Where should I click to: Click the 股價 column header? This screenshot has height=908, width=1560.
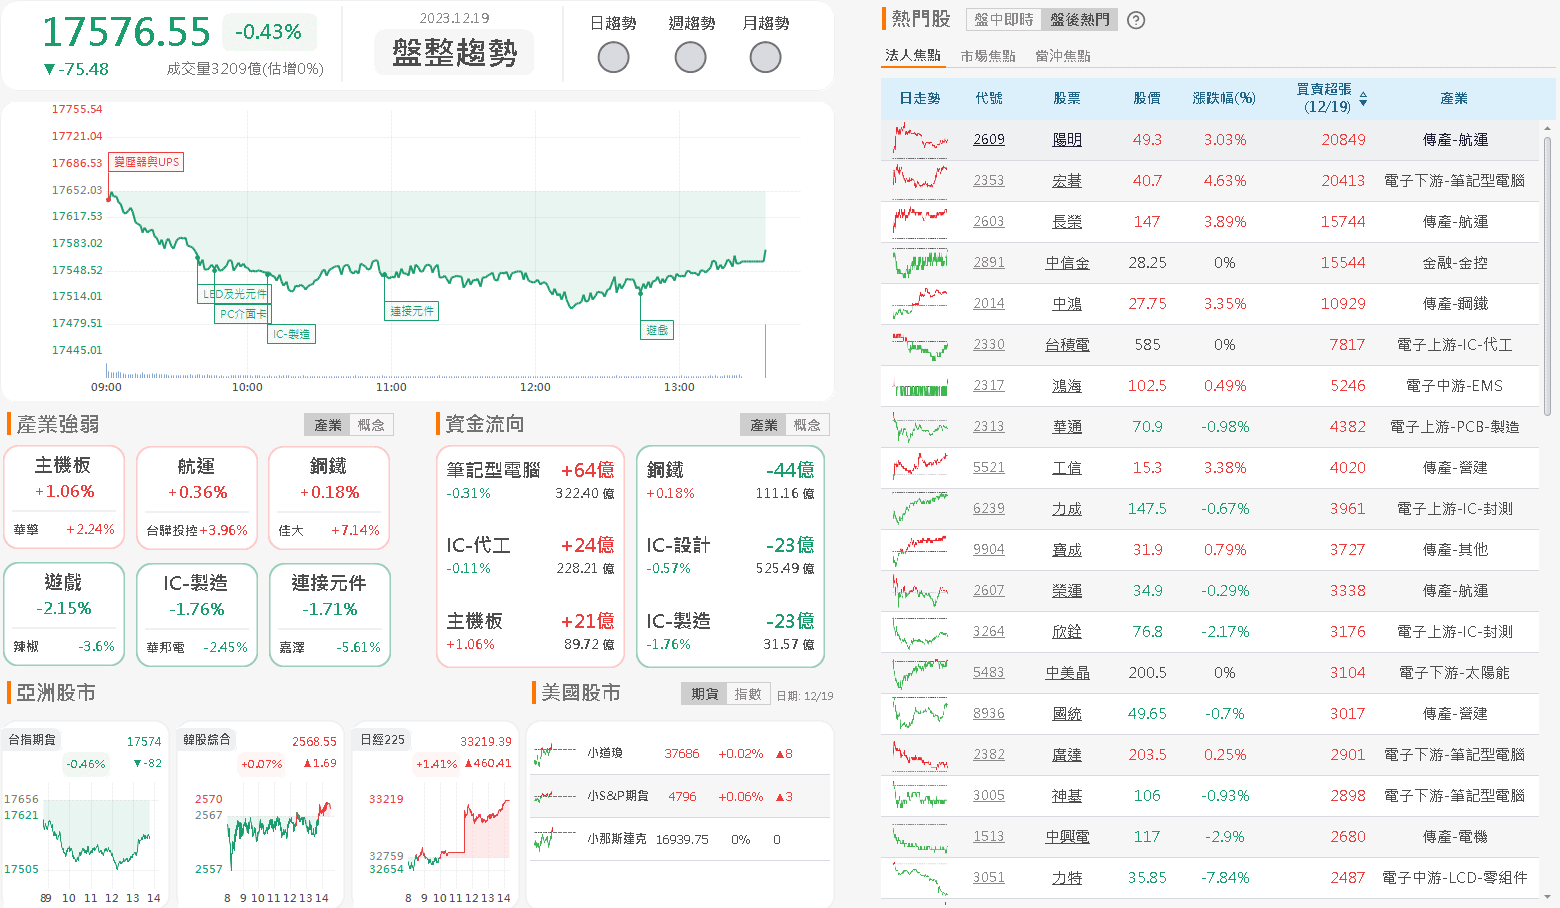pyautogui.click(x=1147, y=98)
